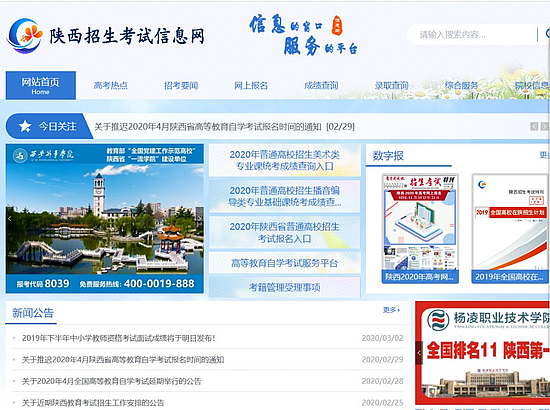Screen dimensions: 550x410
Task: Select the 数字报 section heading
Action: [x=388, y=156]
